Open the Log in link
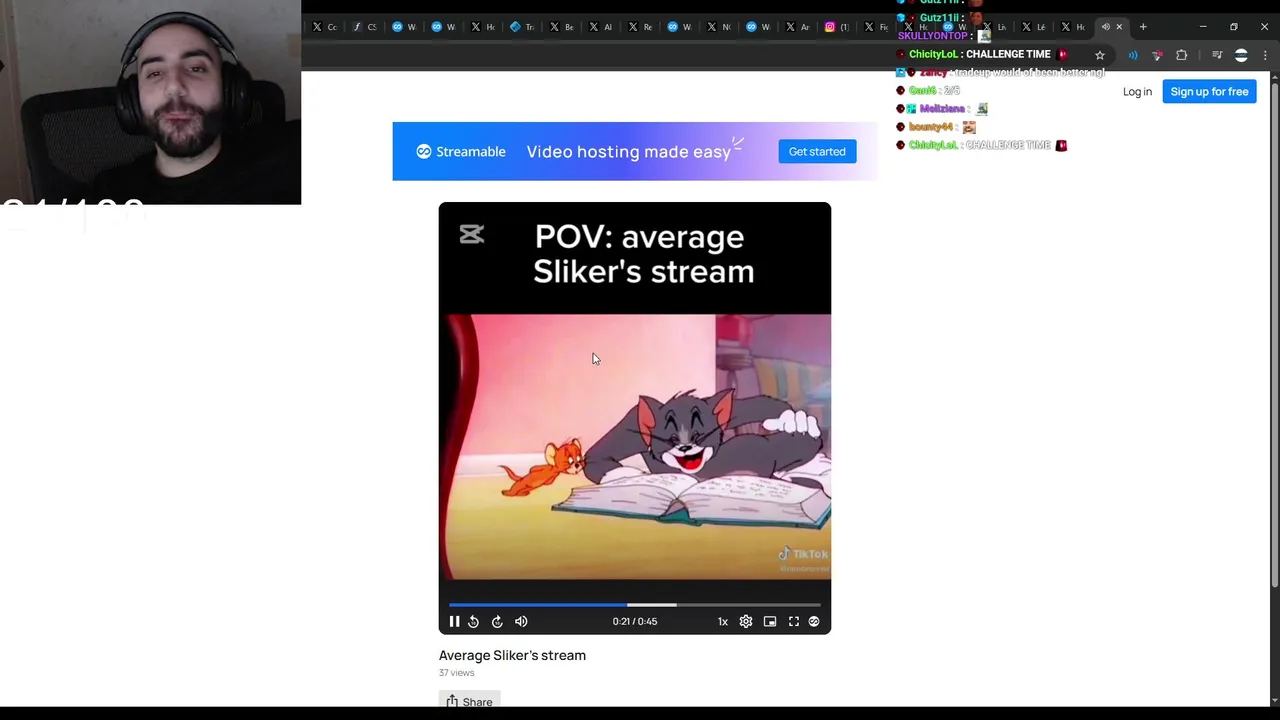Image resolution: width=1280 pixels, height=720 pixels. (1137, 91)
